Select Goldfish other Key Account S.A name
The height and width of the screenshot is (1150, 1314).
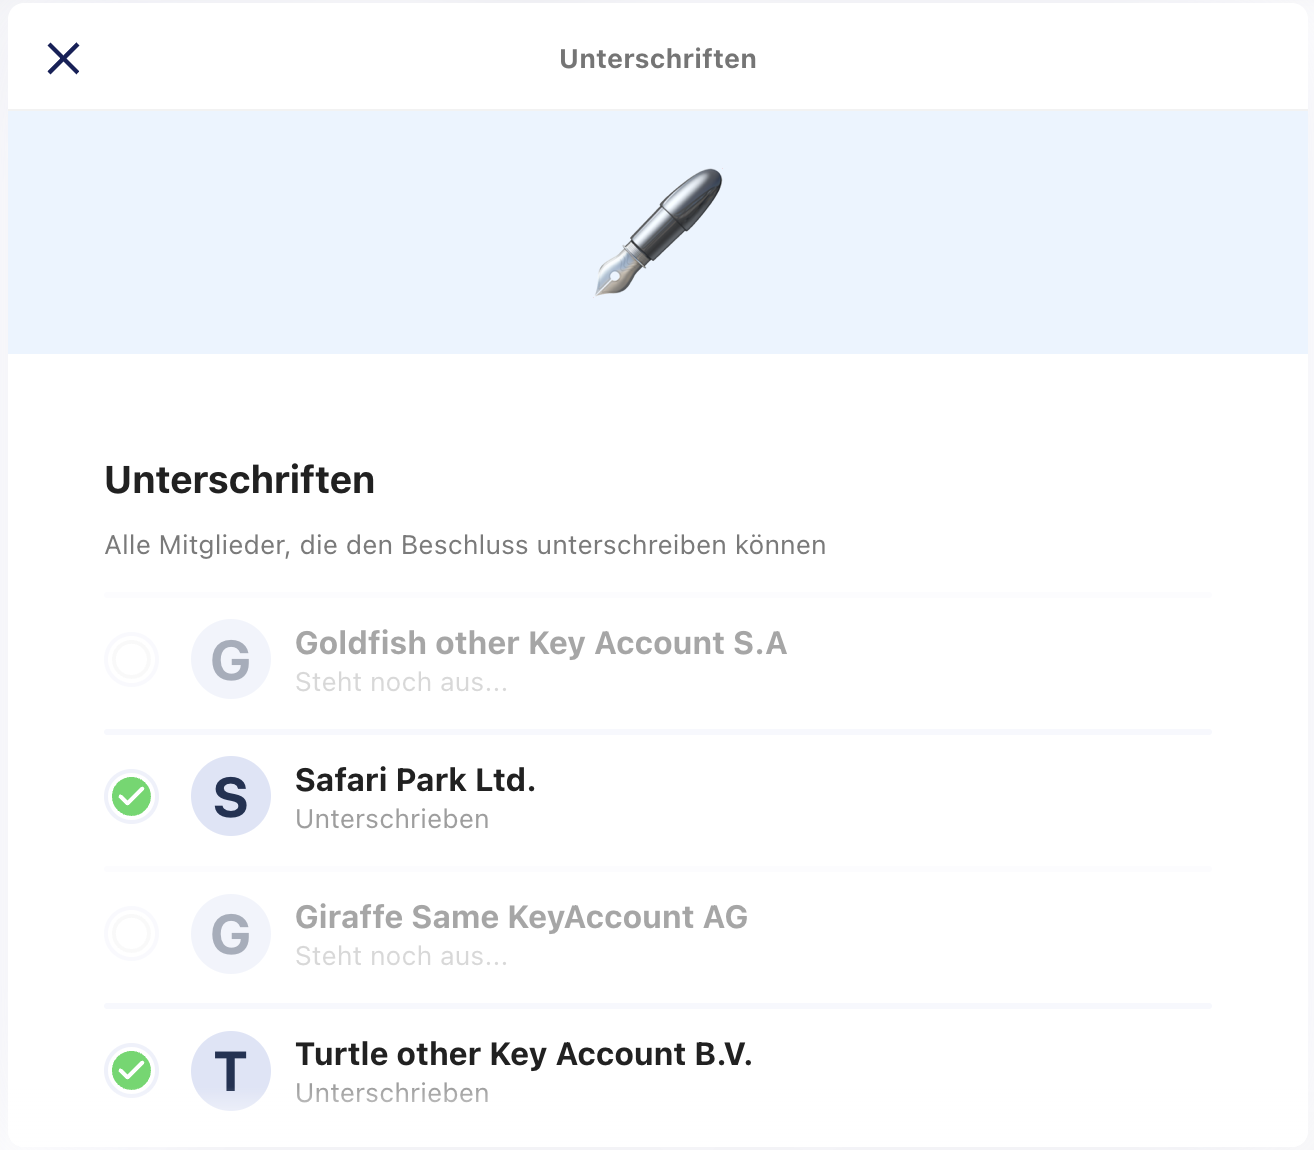coord(541,643)
